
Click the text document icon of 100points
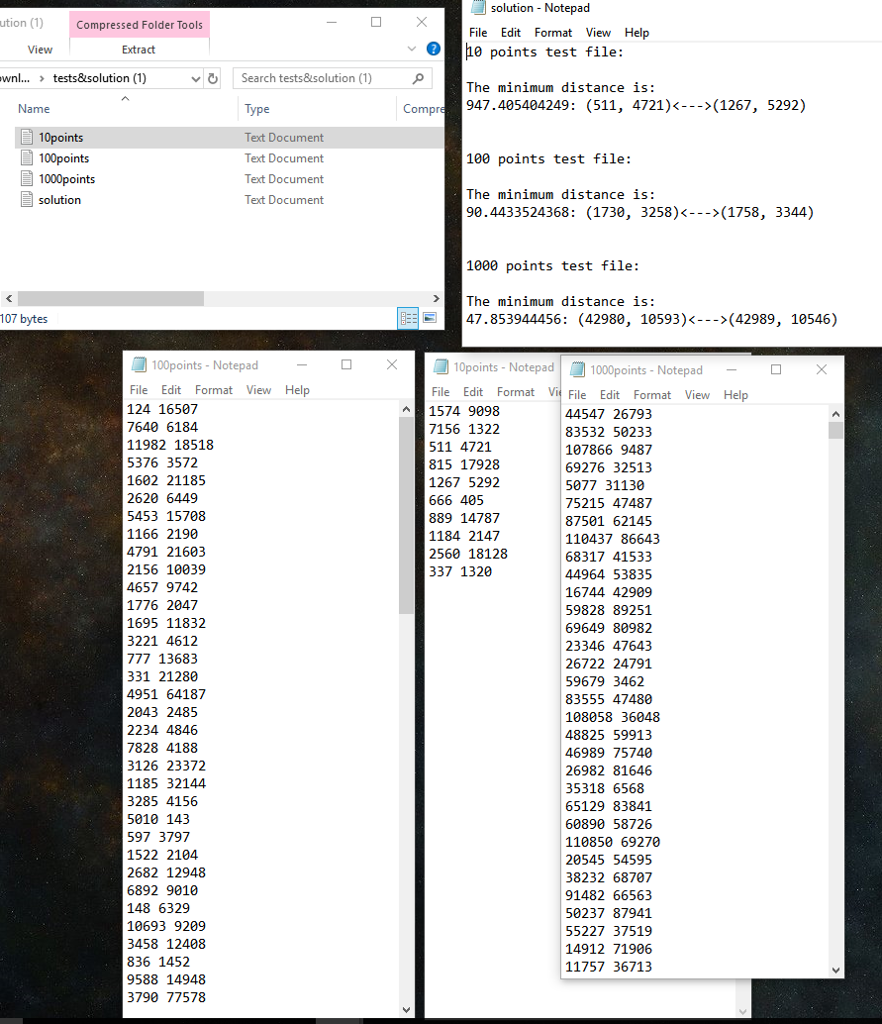click(25, 158)
